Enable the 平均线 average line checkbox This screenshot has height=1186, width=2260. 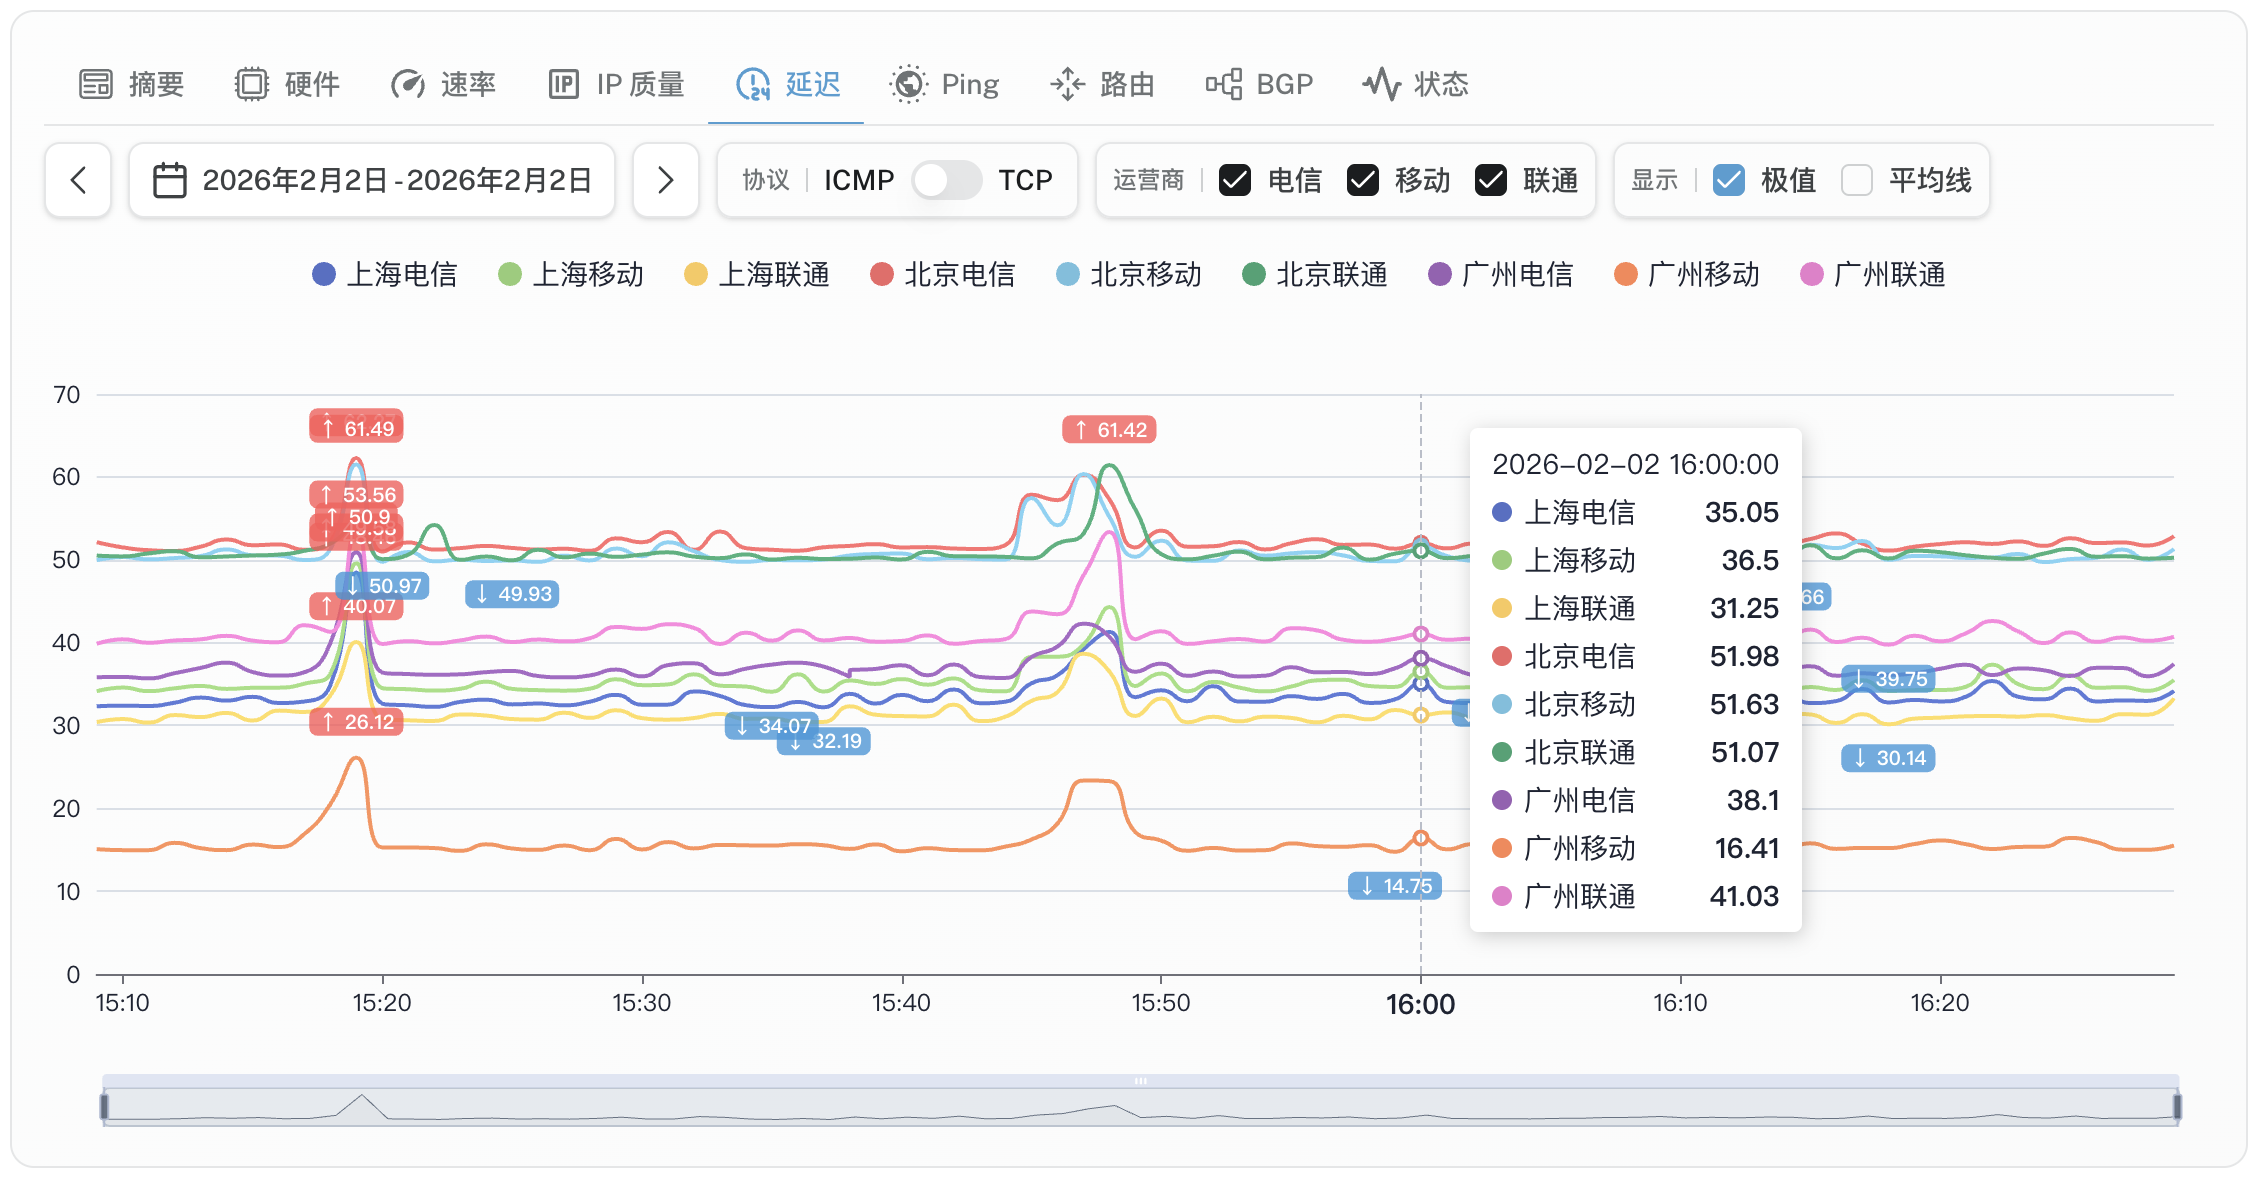(1857, 180)
